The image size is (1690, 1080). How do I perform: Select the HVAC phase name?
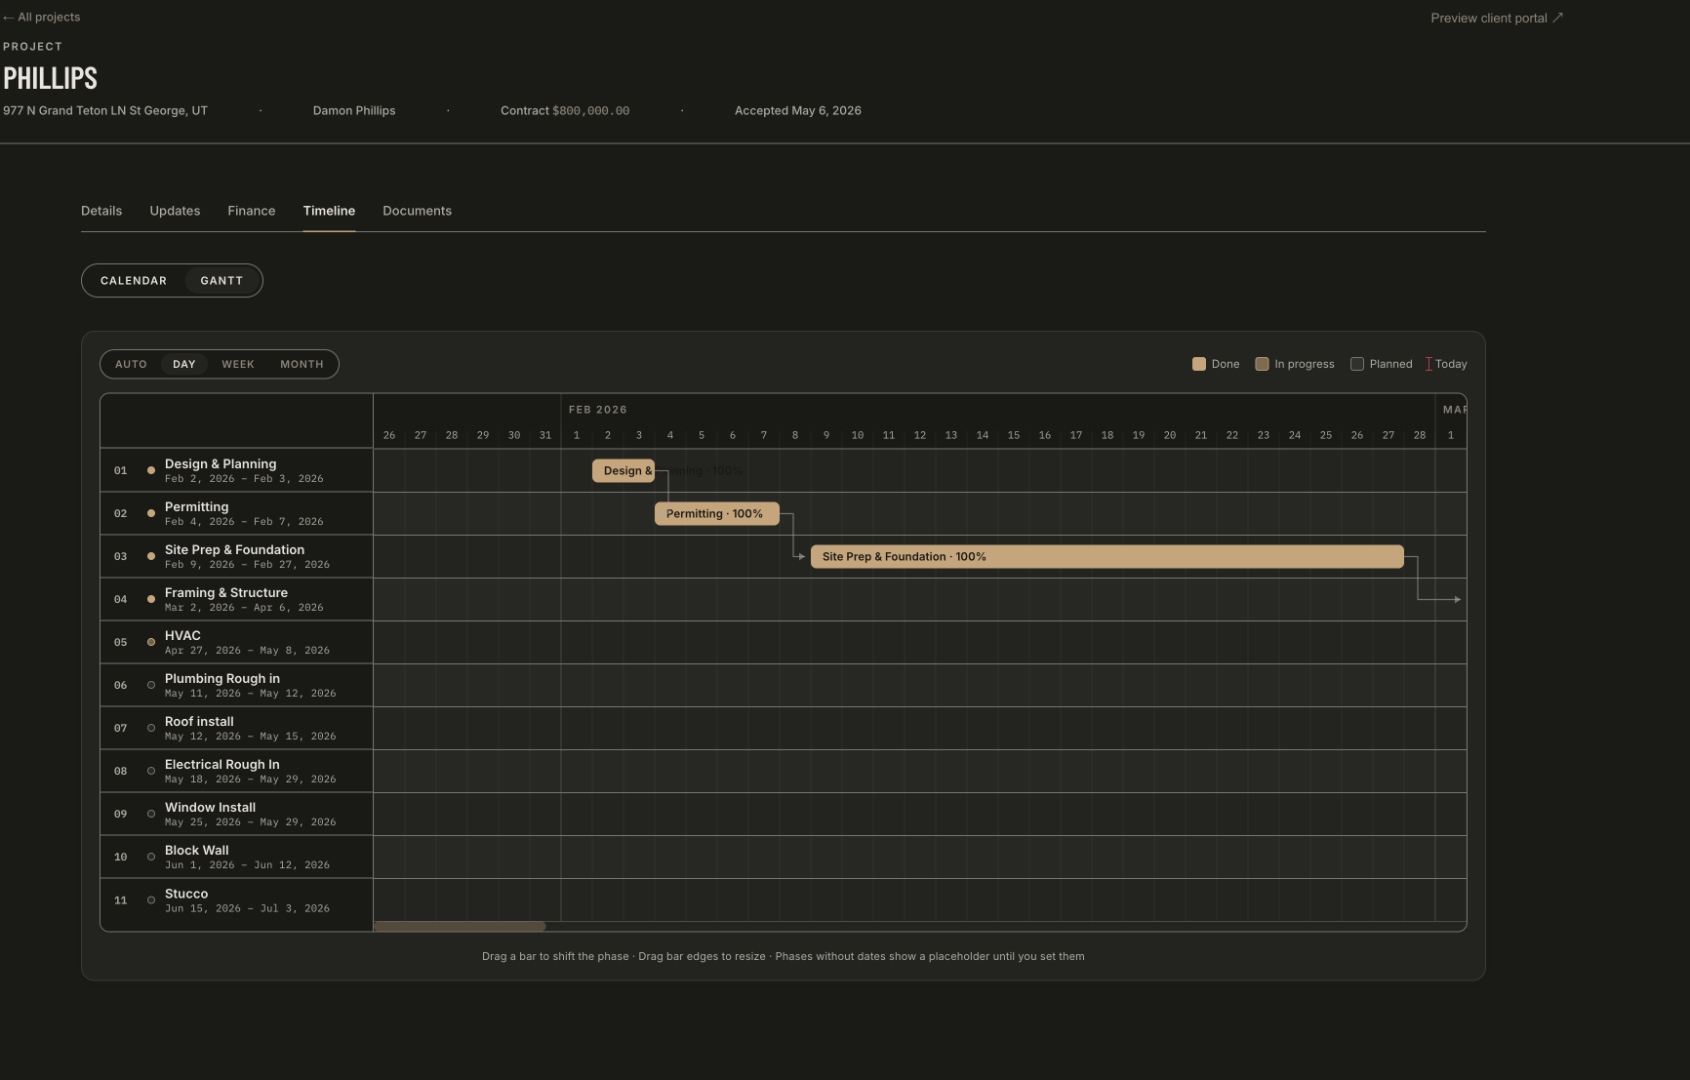pyautogui.click(x=182, y=636)
